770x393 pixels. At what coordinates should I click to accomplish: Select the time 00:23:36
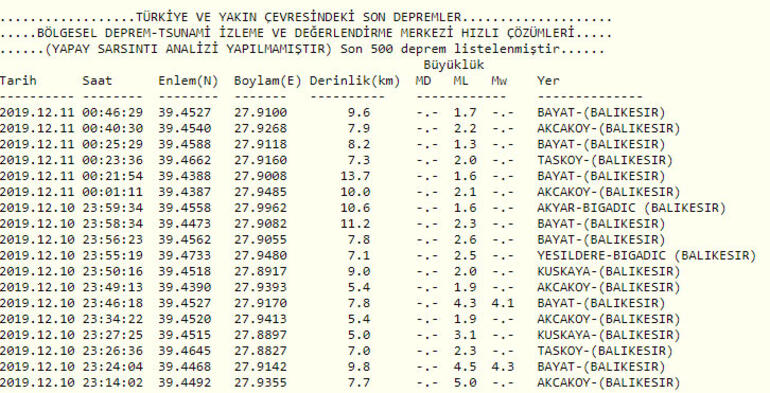112,161
